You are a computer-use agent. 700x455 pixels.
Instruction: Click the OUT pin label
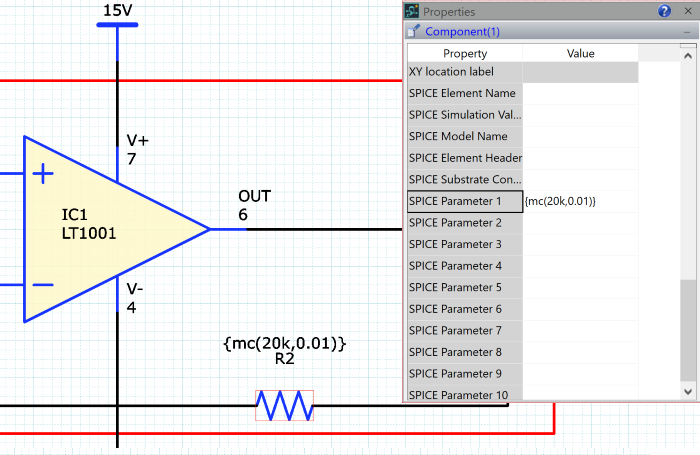[x=254, y=196]
